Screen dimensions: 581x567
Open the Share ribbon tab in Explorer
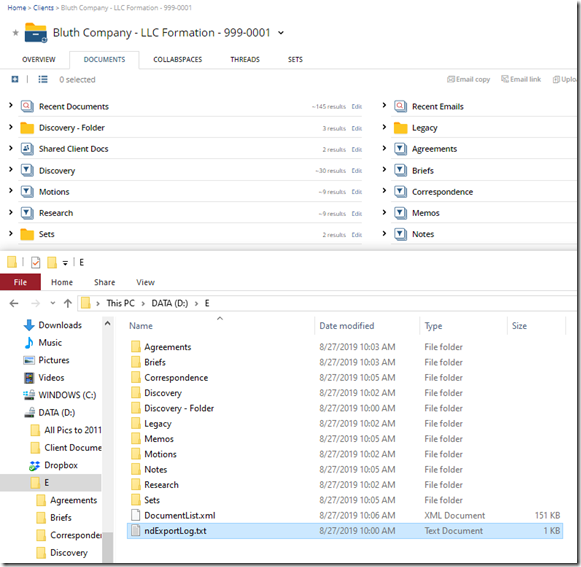coord(104,282)
